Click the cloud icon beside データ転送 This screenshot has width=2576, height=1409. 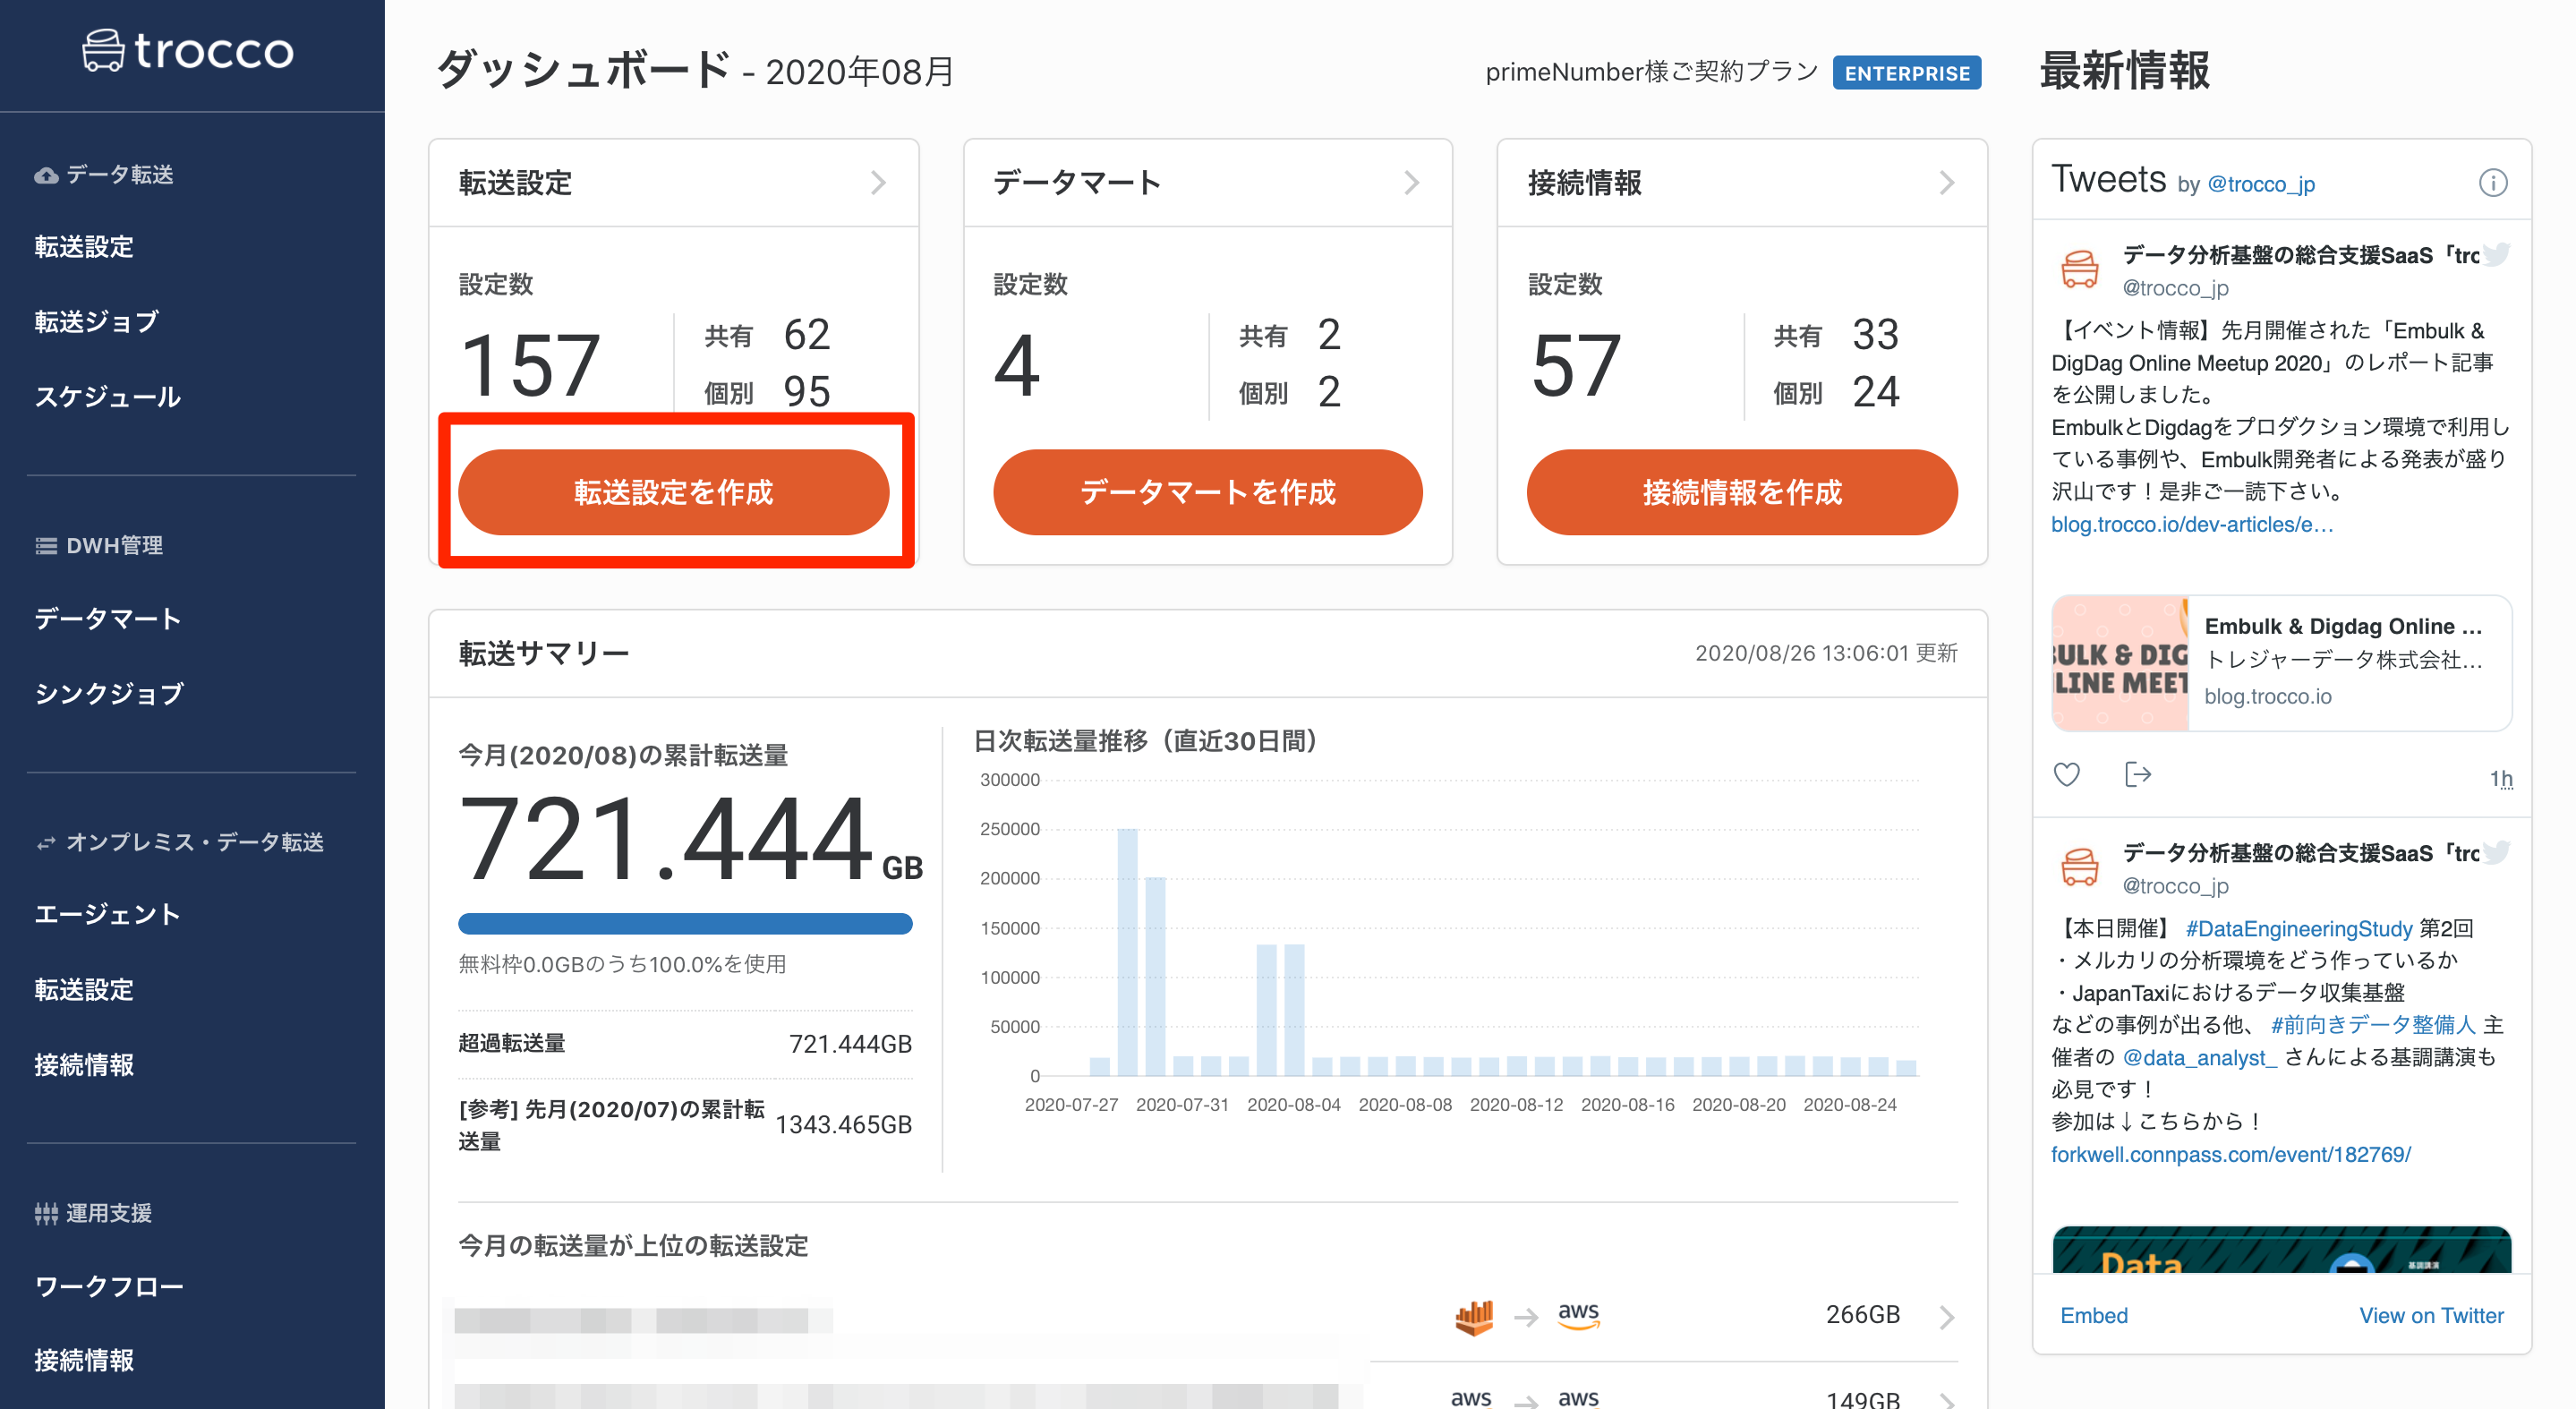point(46,176)
